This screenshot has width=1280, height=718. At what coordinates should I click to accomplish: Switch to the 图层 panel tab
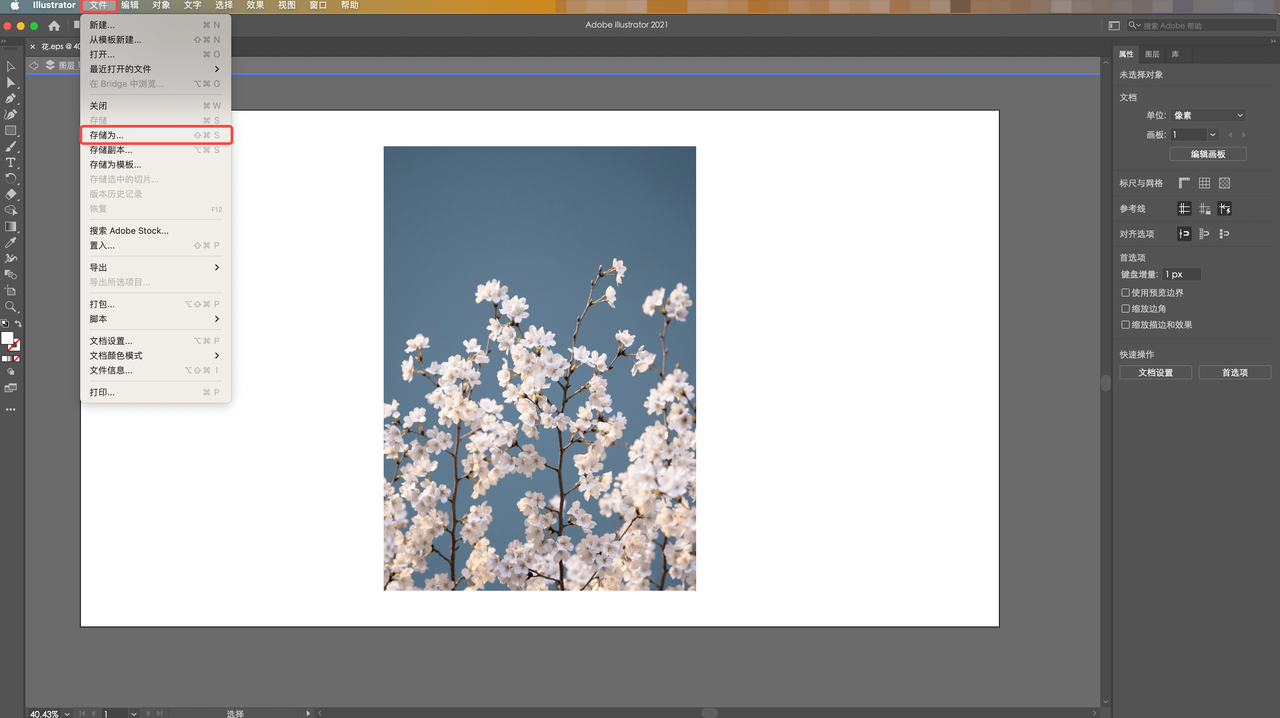(x=1152, y=54)
